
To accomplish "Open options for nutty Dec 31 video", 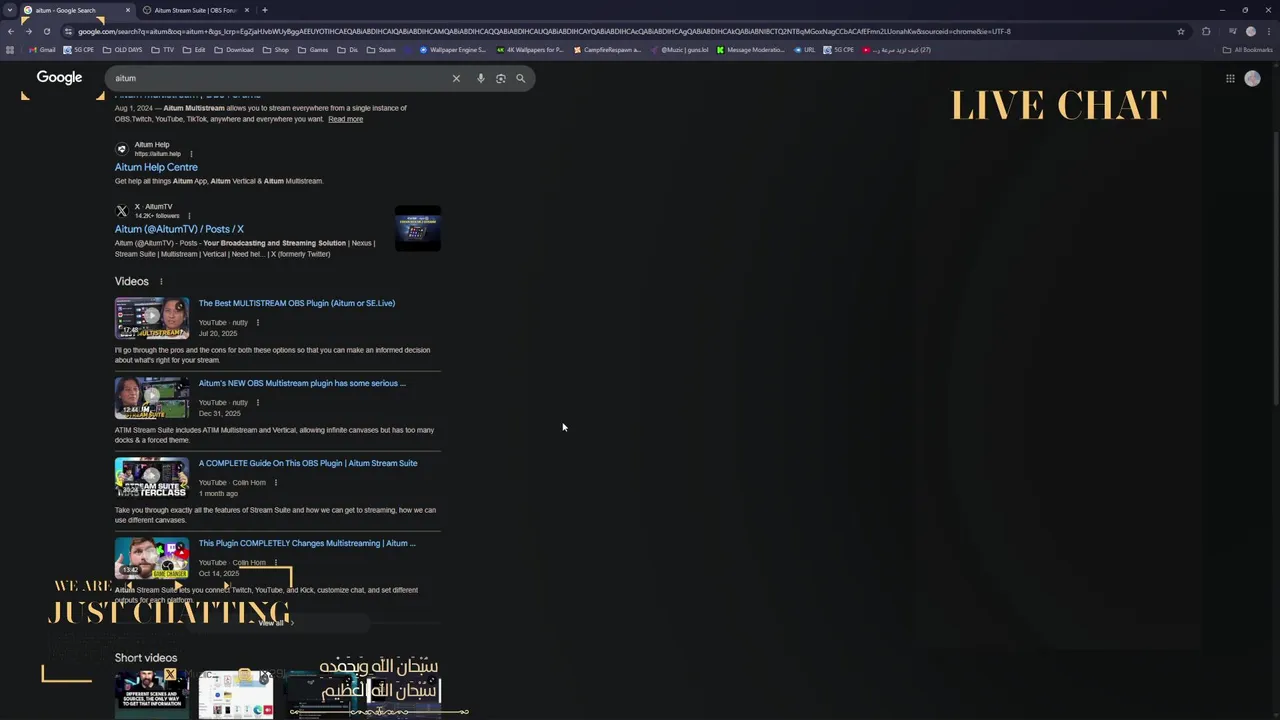I will (x=258, y=402).
